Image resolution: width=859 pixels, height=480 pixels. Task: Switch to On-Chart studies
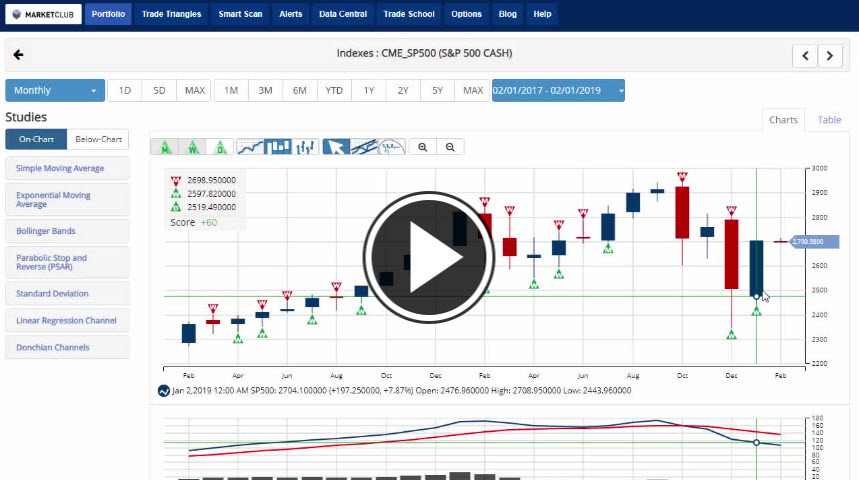[36, 139]
